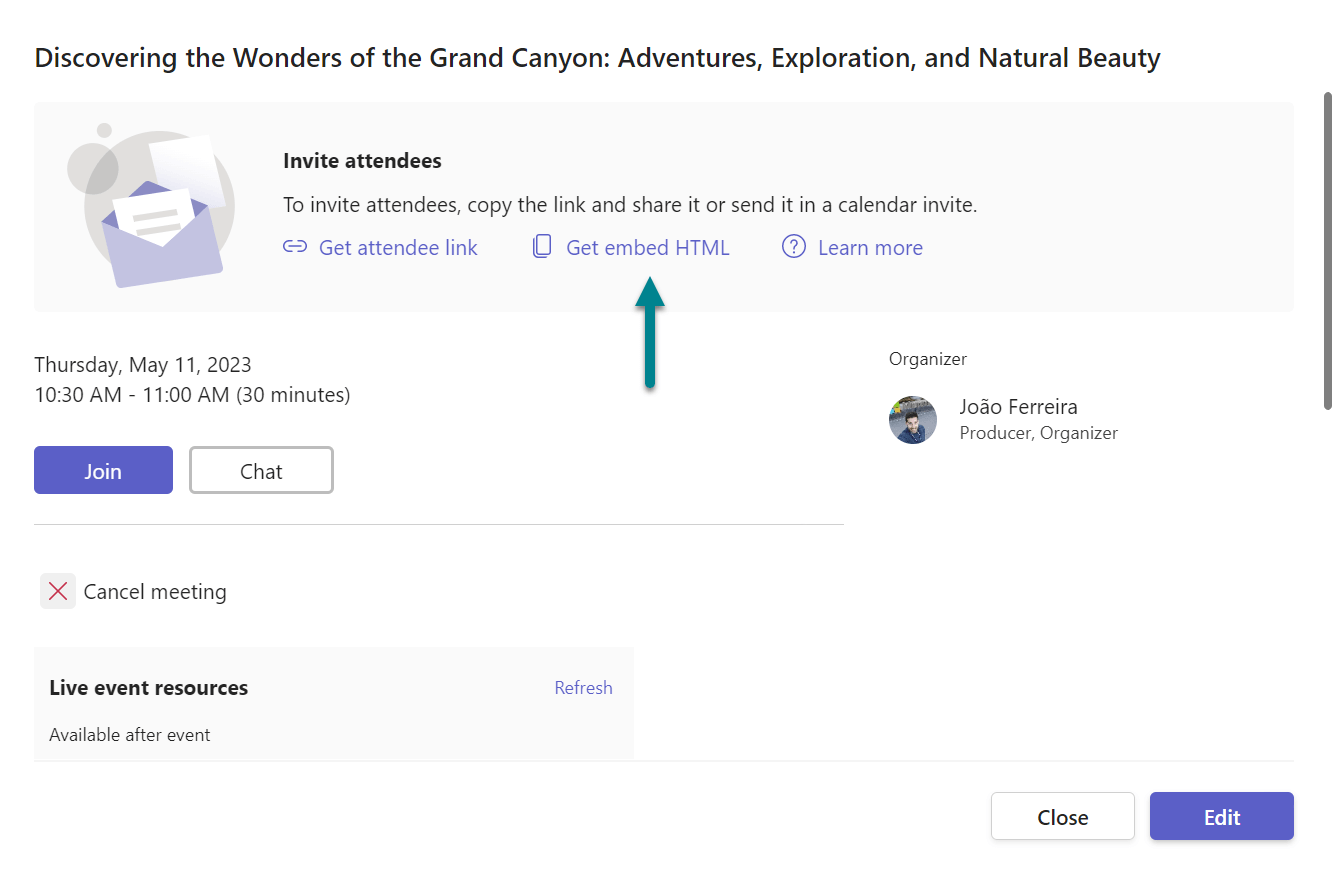Click the red X icon for Cancel meeting
1333x879 pixels.
click(x=57, y=591)
